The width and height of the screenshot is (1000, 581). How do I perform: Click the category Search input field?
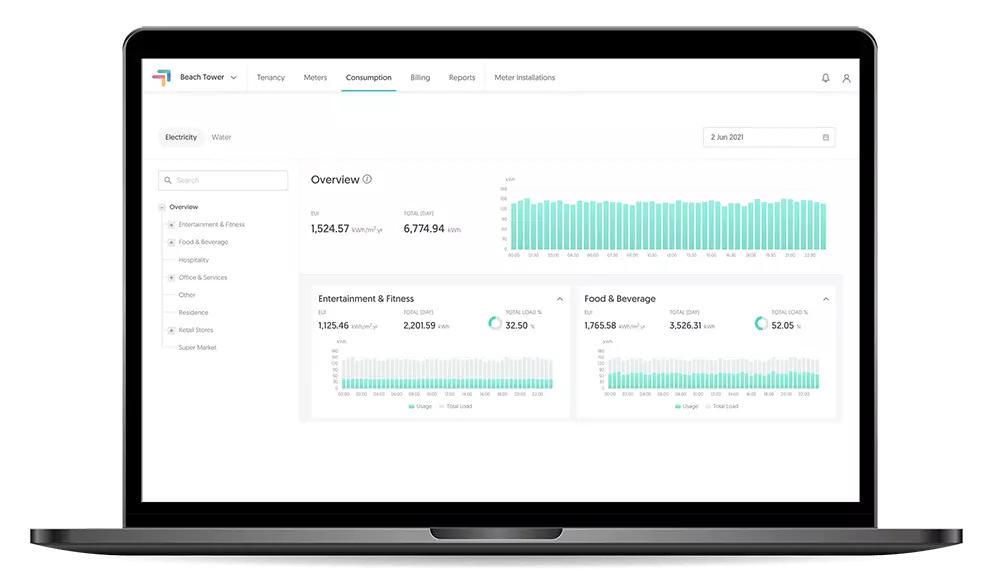coord(229,181)
